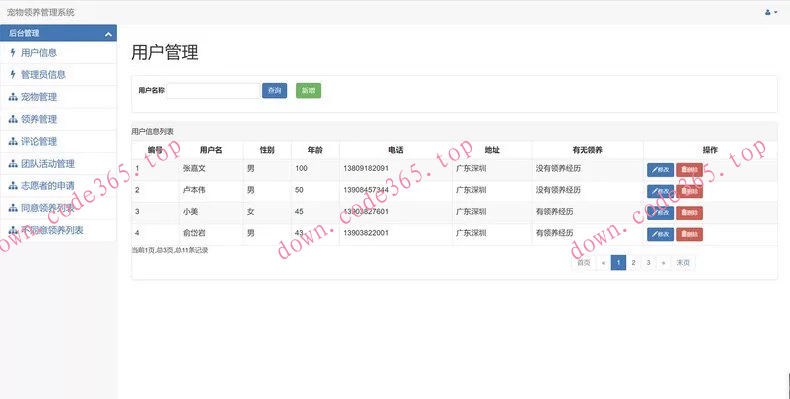Click the 有无领养 column header
This screenshot has width=790, height=399.
coord(587,150)
